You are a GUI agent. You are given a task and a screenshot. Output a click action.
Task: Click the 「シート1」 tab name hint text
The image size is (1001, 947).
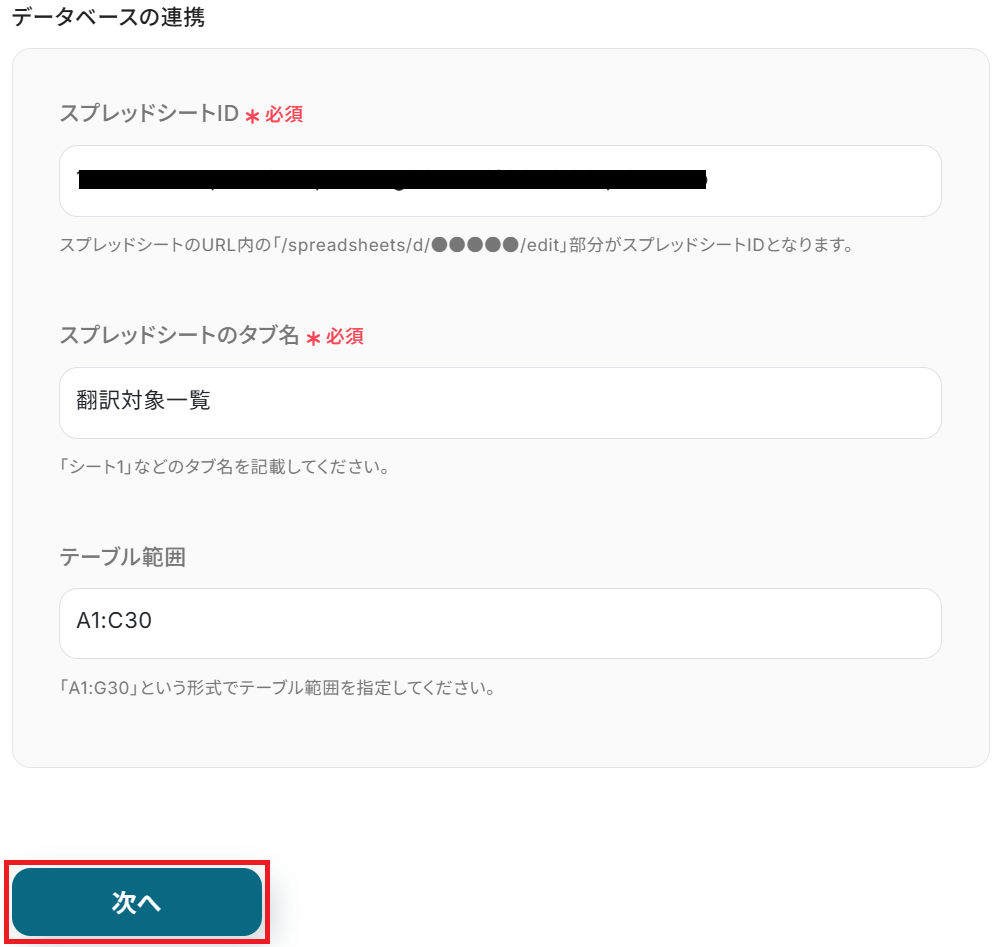pyautogui.click(x=96, y=467)
